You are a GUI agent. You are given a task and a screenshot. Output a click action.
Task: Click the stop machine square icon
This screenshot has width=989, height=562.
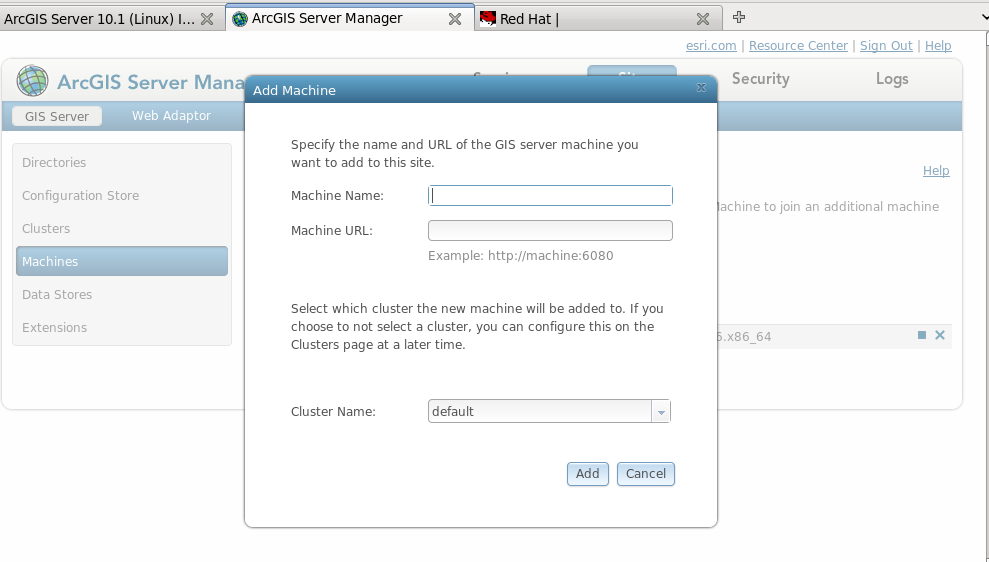922,335
